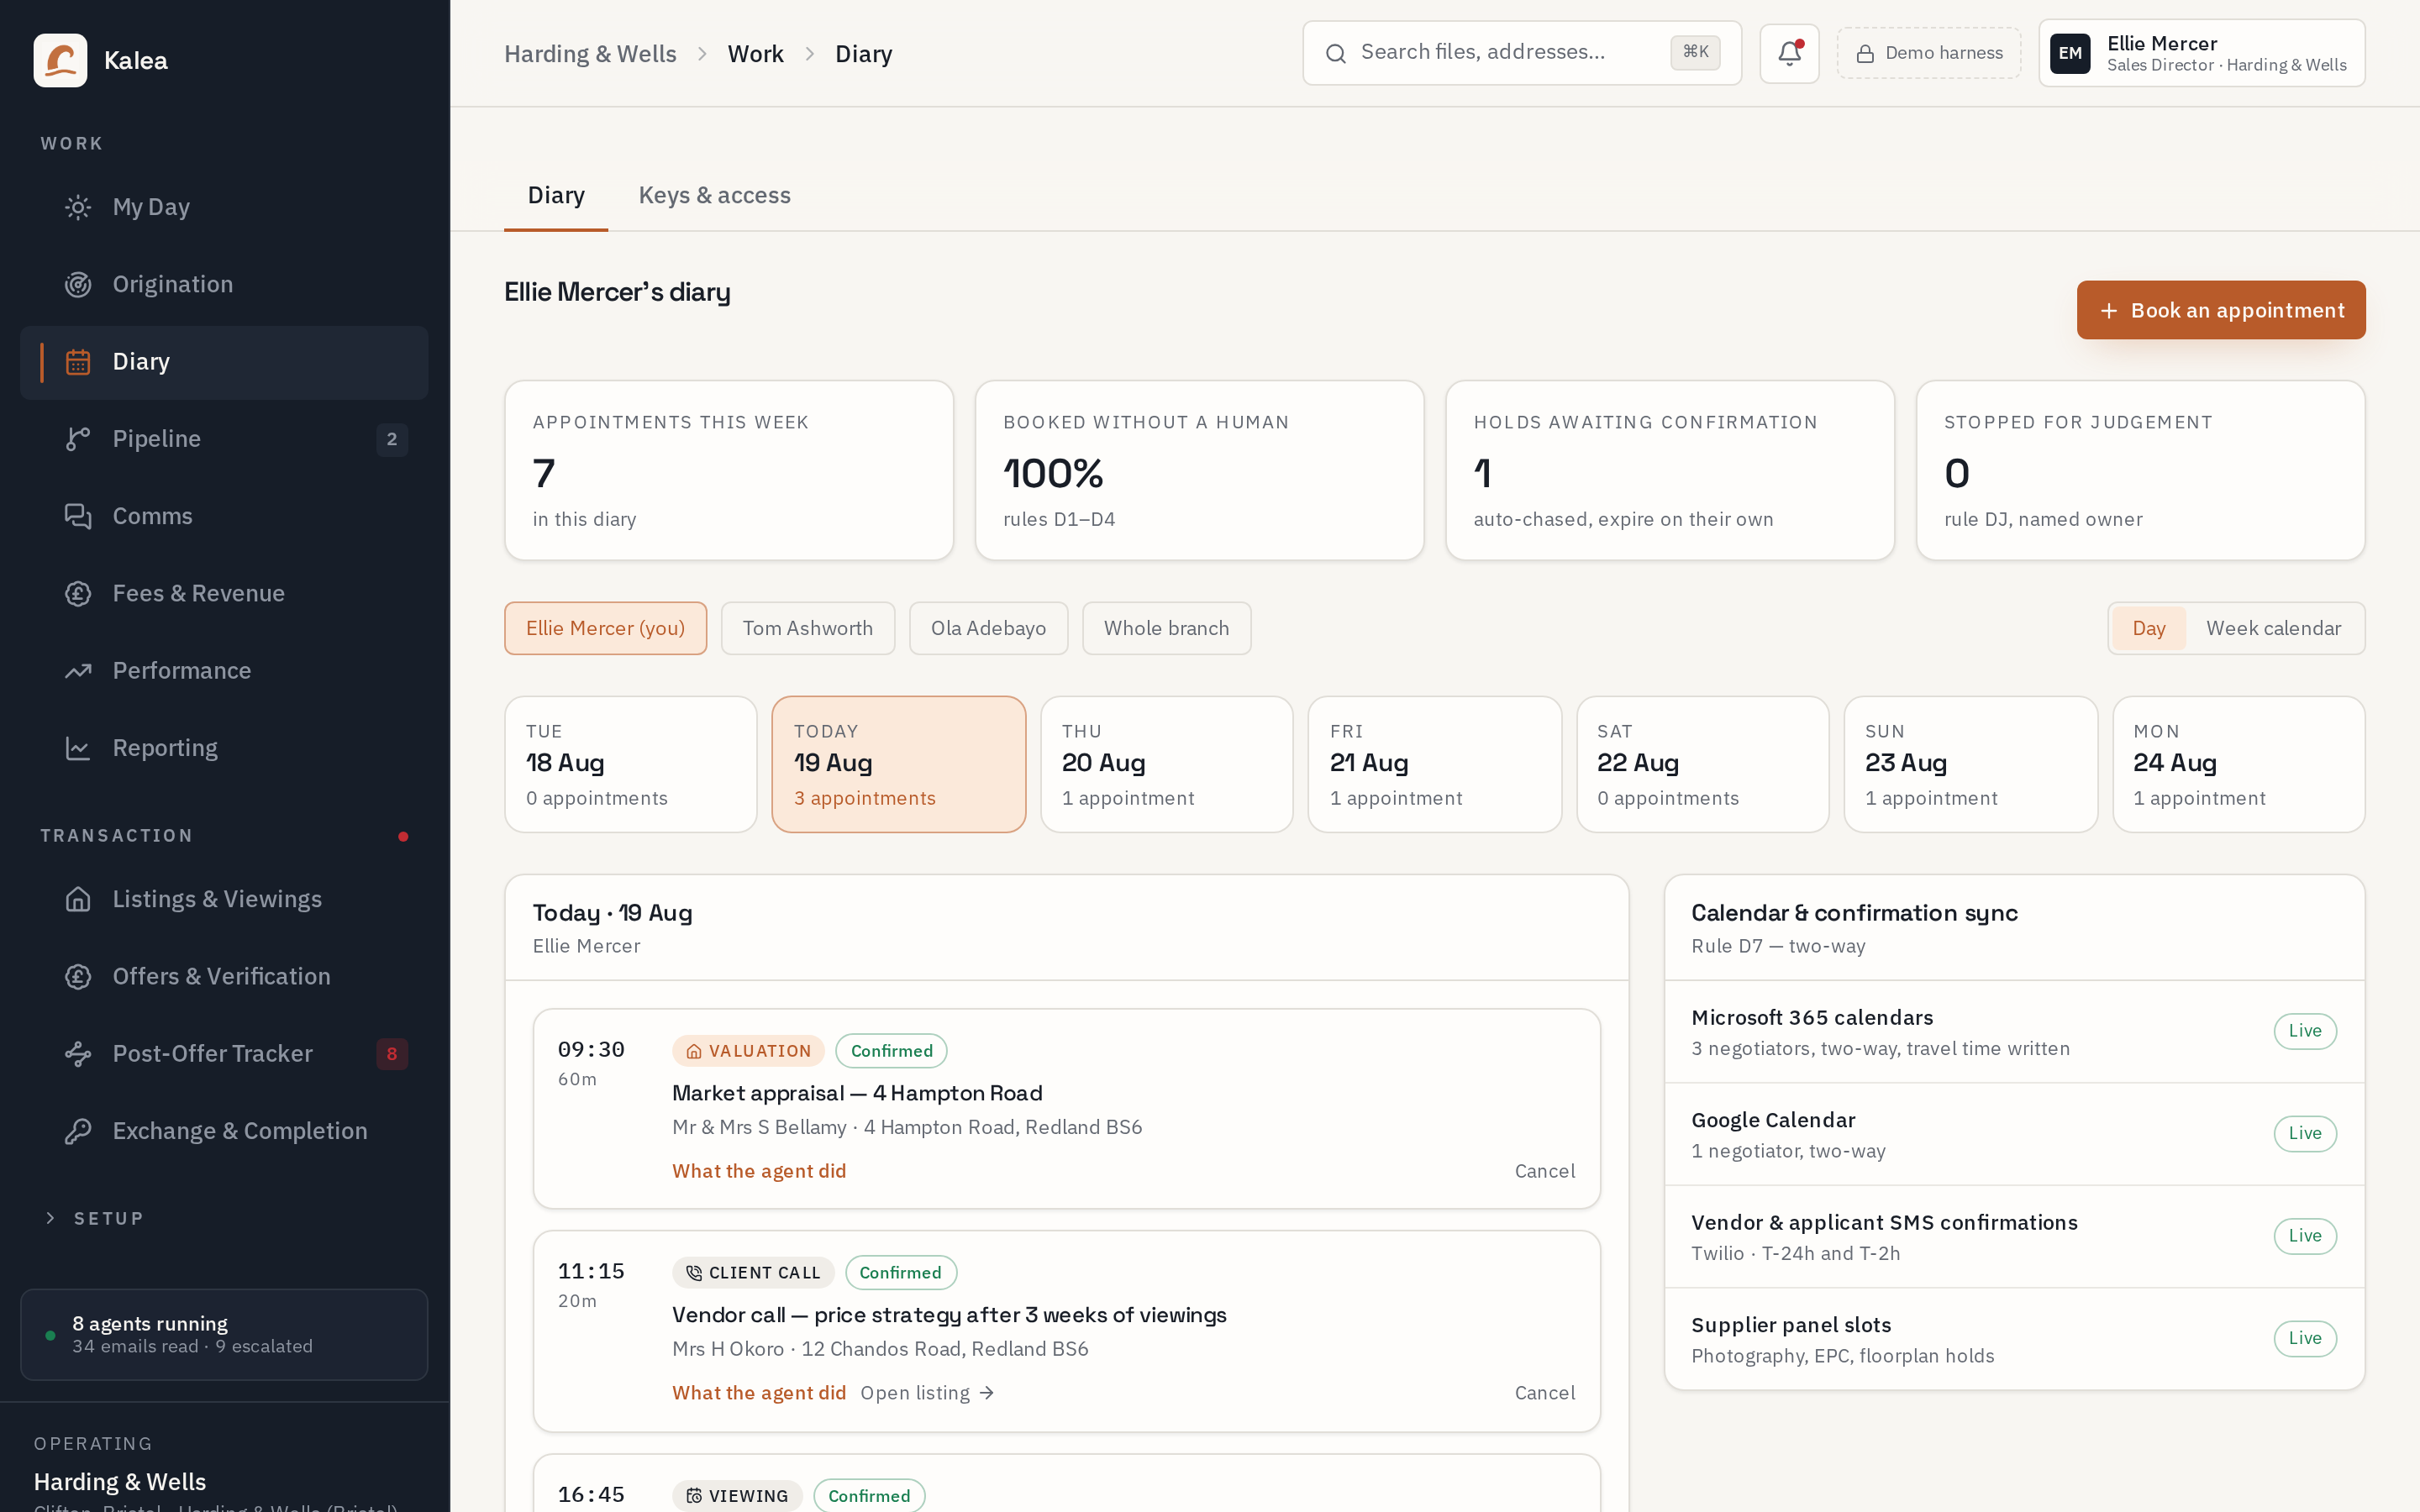This screenshot has width=2420, height=1512.
Task: Click the 8 agents running status panel
Action: tap(224, 1334)
